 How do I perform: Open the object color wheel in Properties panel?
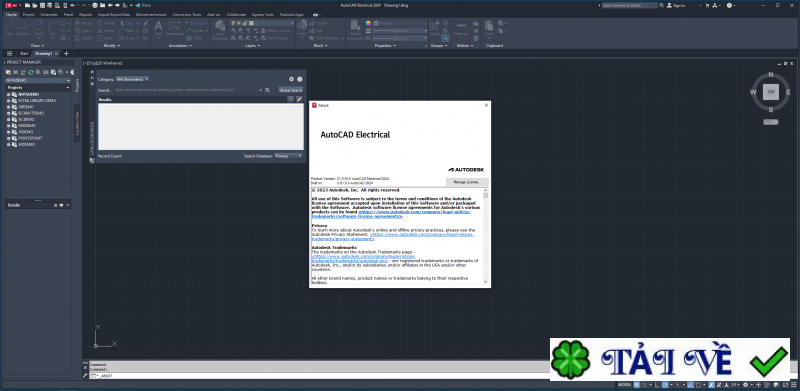pos(369,23)
